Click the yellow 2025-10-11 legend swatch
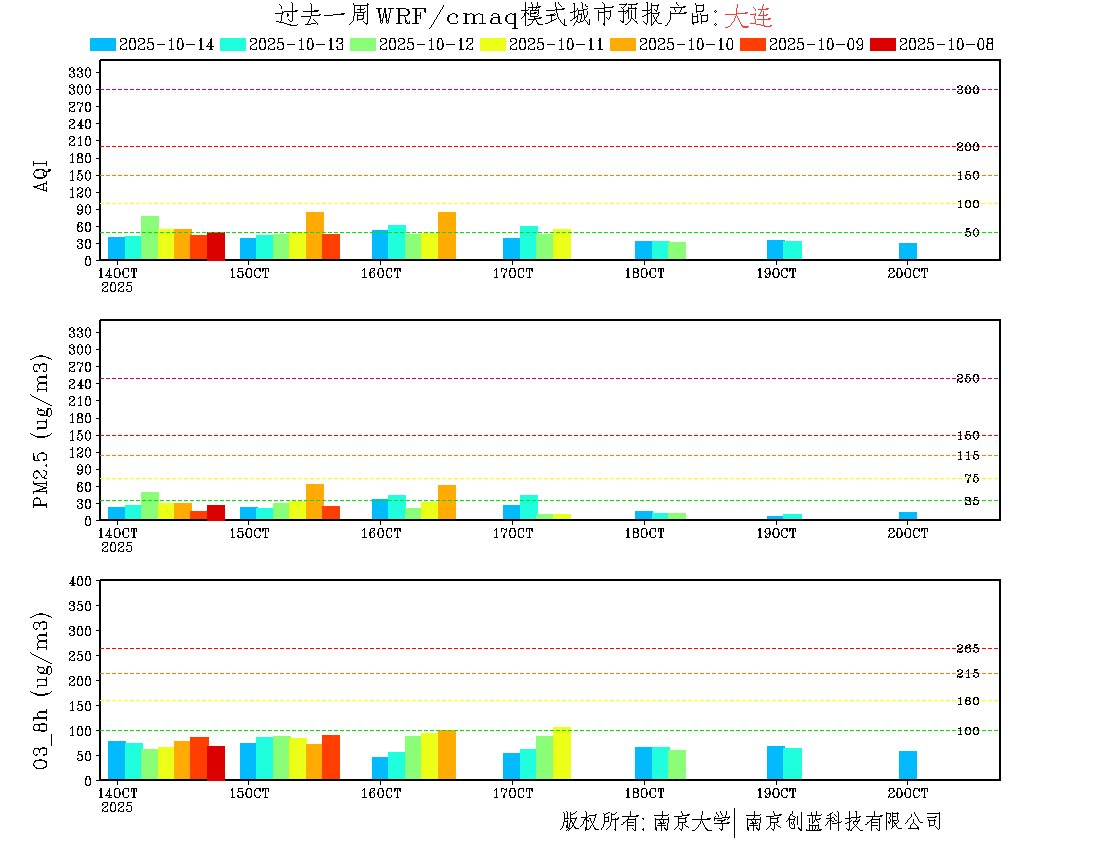The image size is (1100, 850). pos(493,44)
